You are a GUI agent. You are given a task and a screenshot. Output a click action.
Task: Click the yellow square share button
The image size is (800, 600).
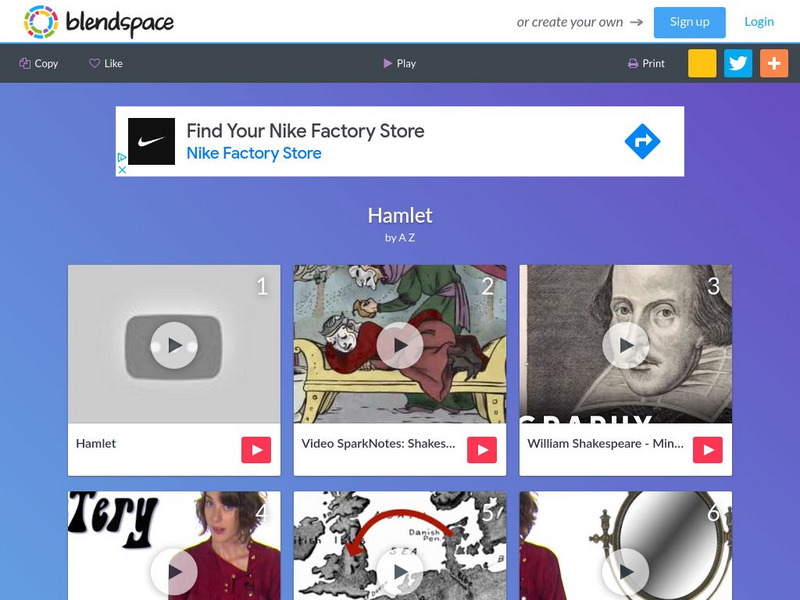(702, 63)
